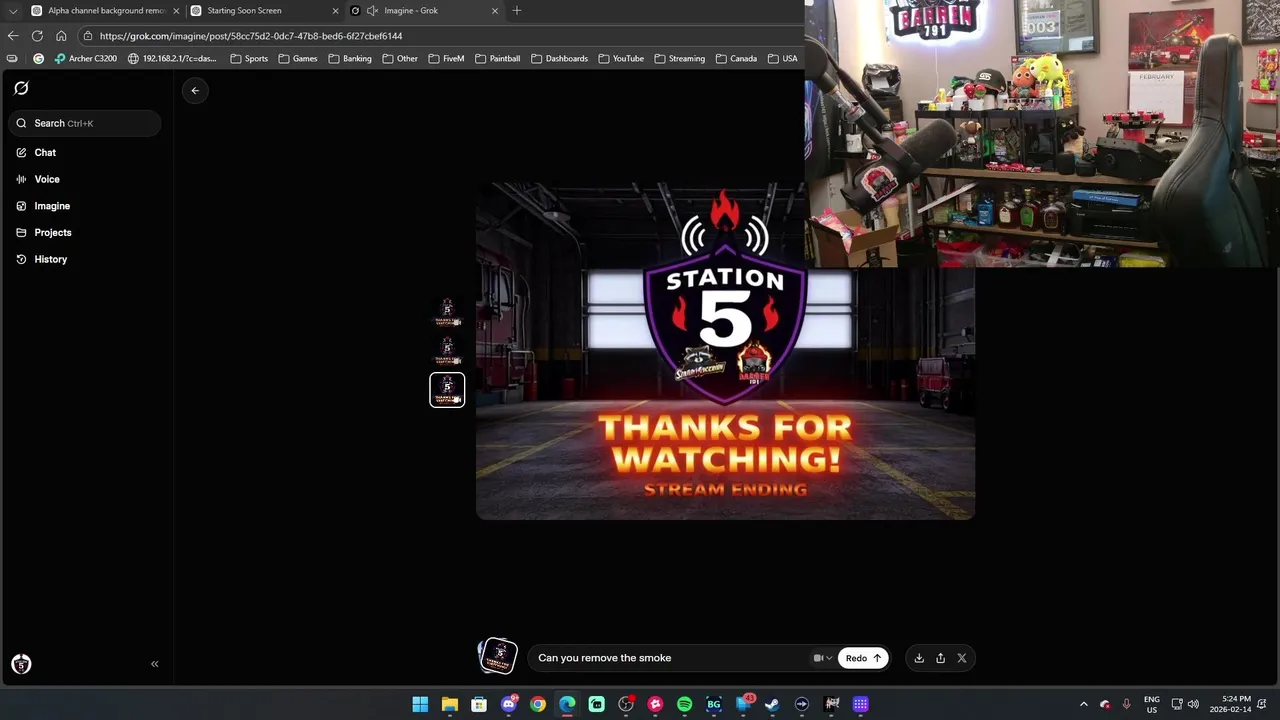Close the Starting Soon Screen tab
Image resolution: width=1280 pixels, height=720 pixels.
pos(336,10)
